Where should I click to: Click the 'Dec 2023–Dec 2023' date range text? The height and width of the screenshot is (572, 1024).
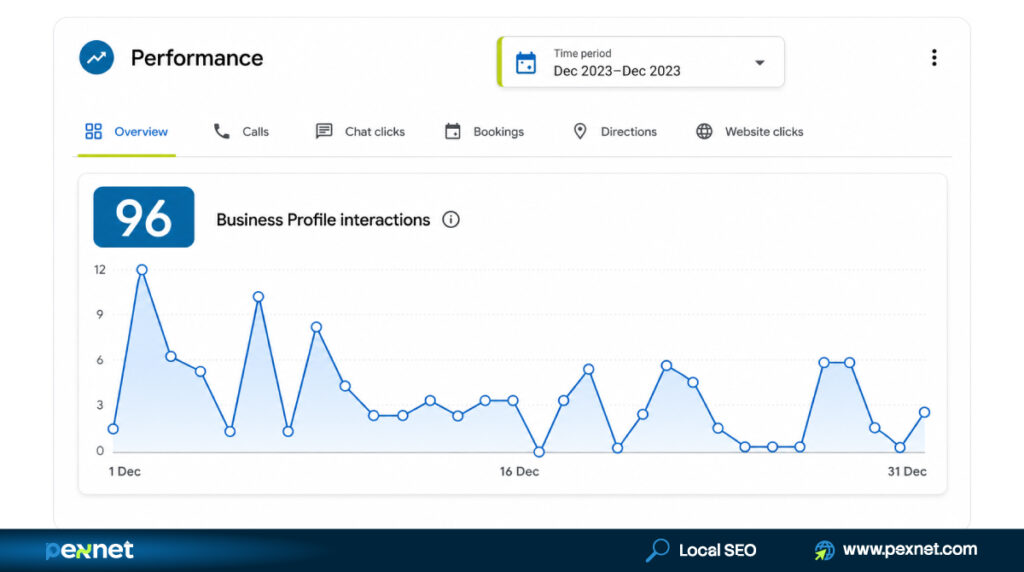pos(617,71)
